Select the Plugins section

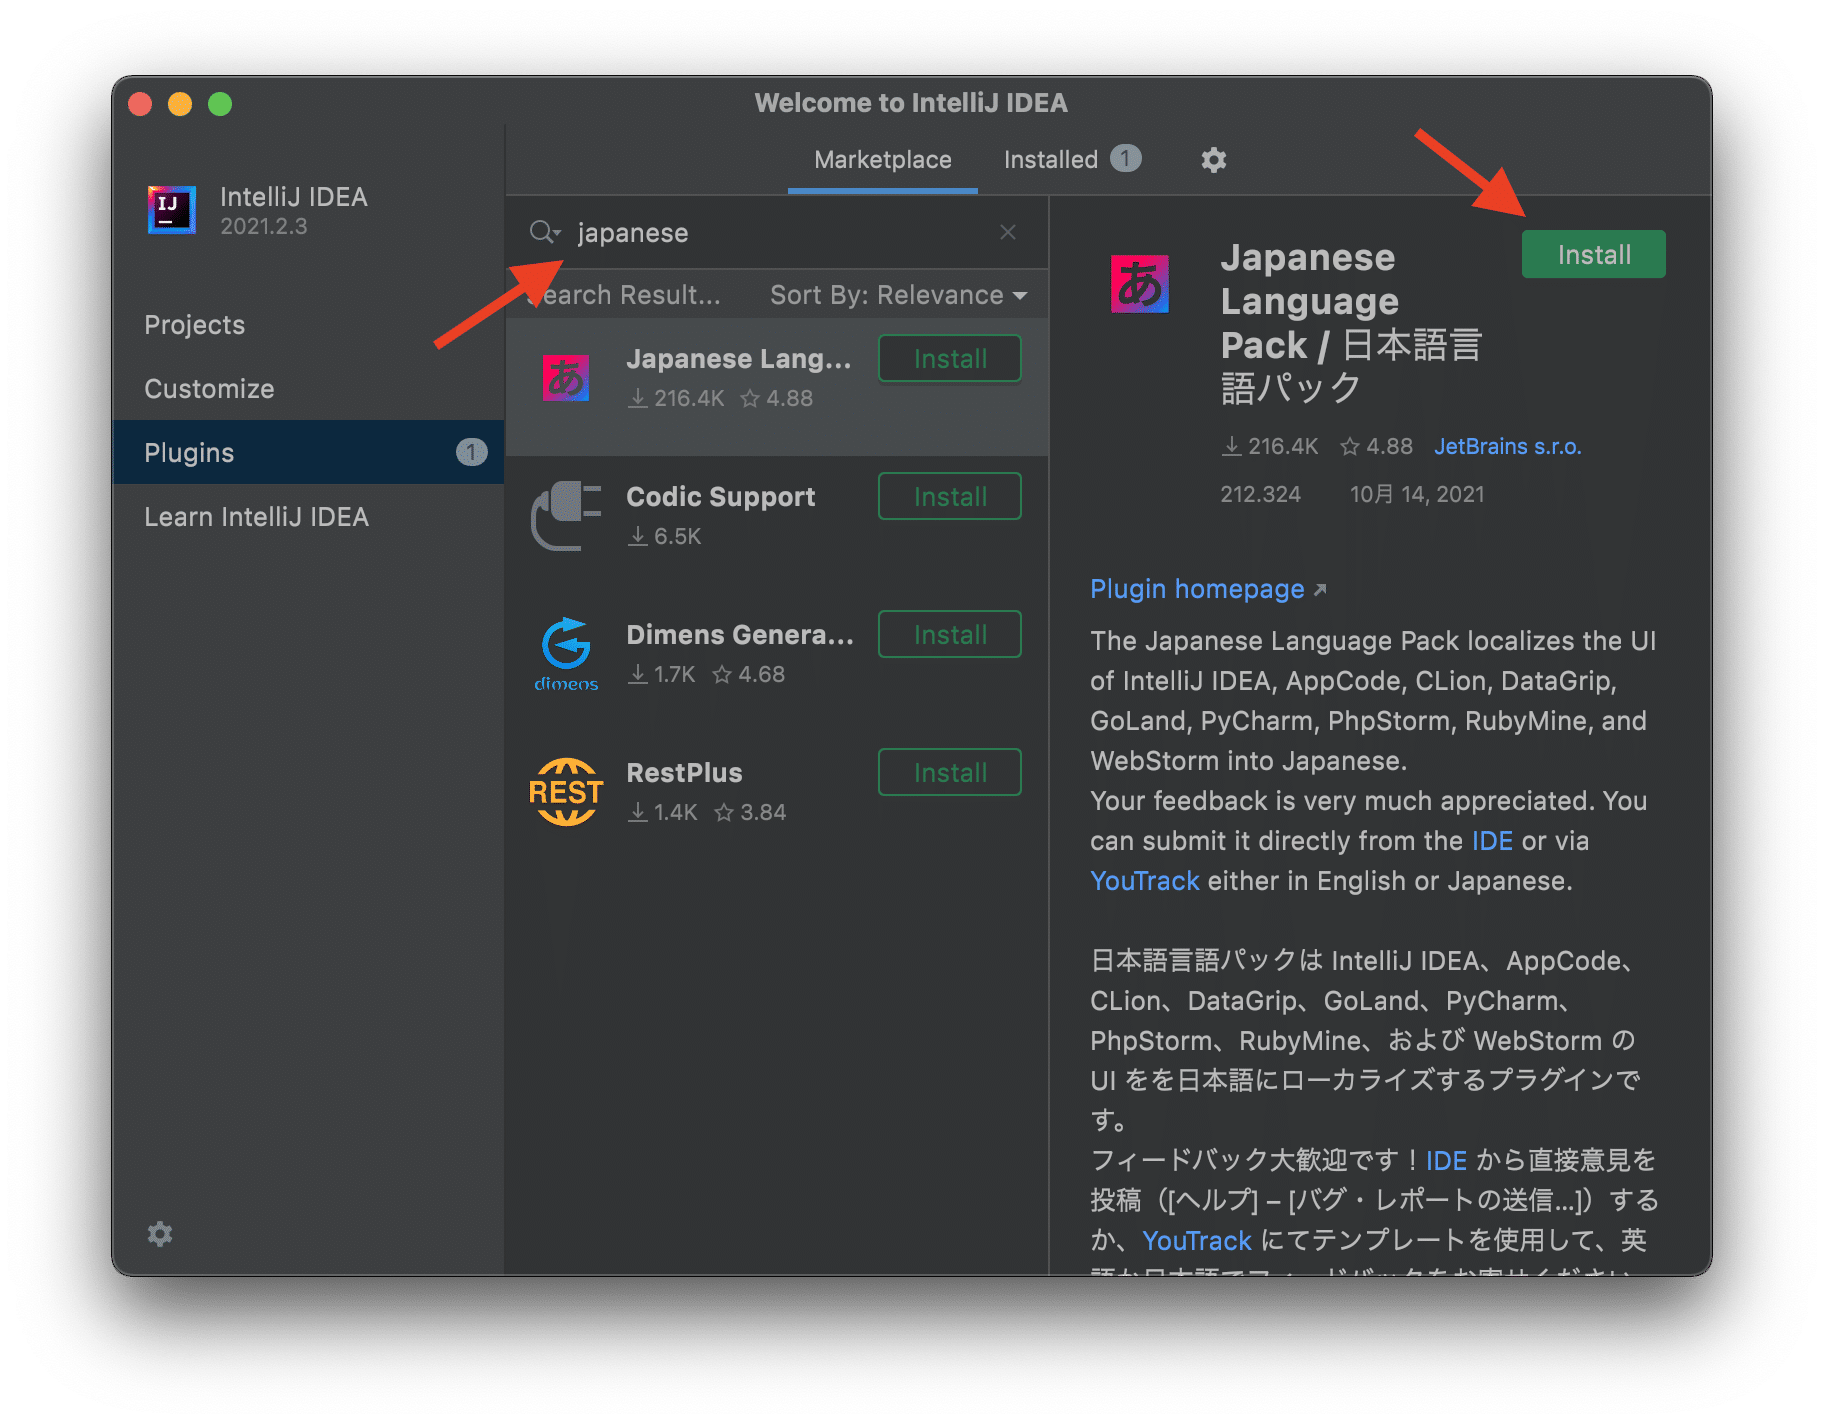[308, 452]
